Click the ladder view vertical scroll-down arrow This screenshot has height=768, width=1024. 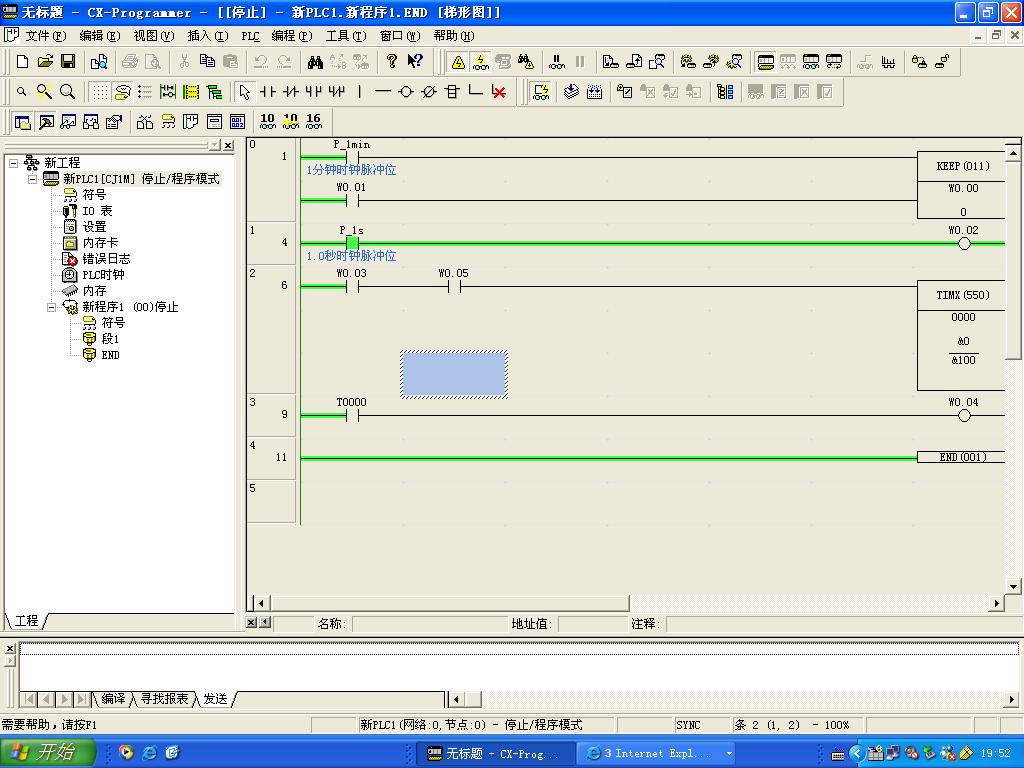tap(1013, 586)
